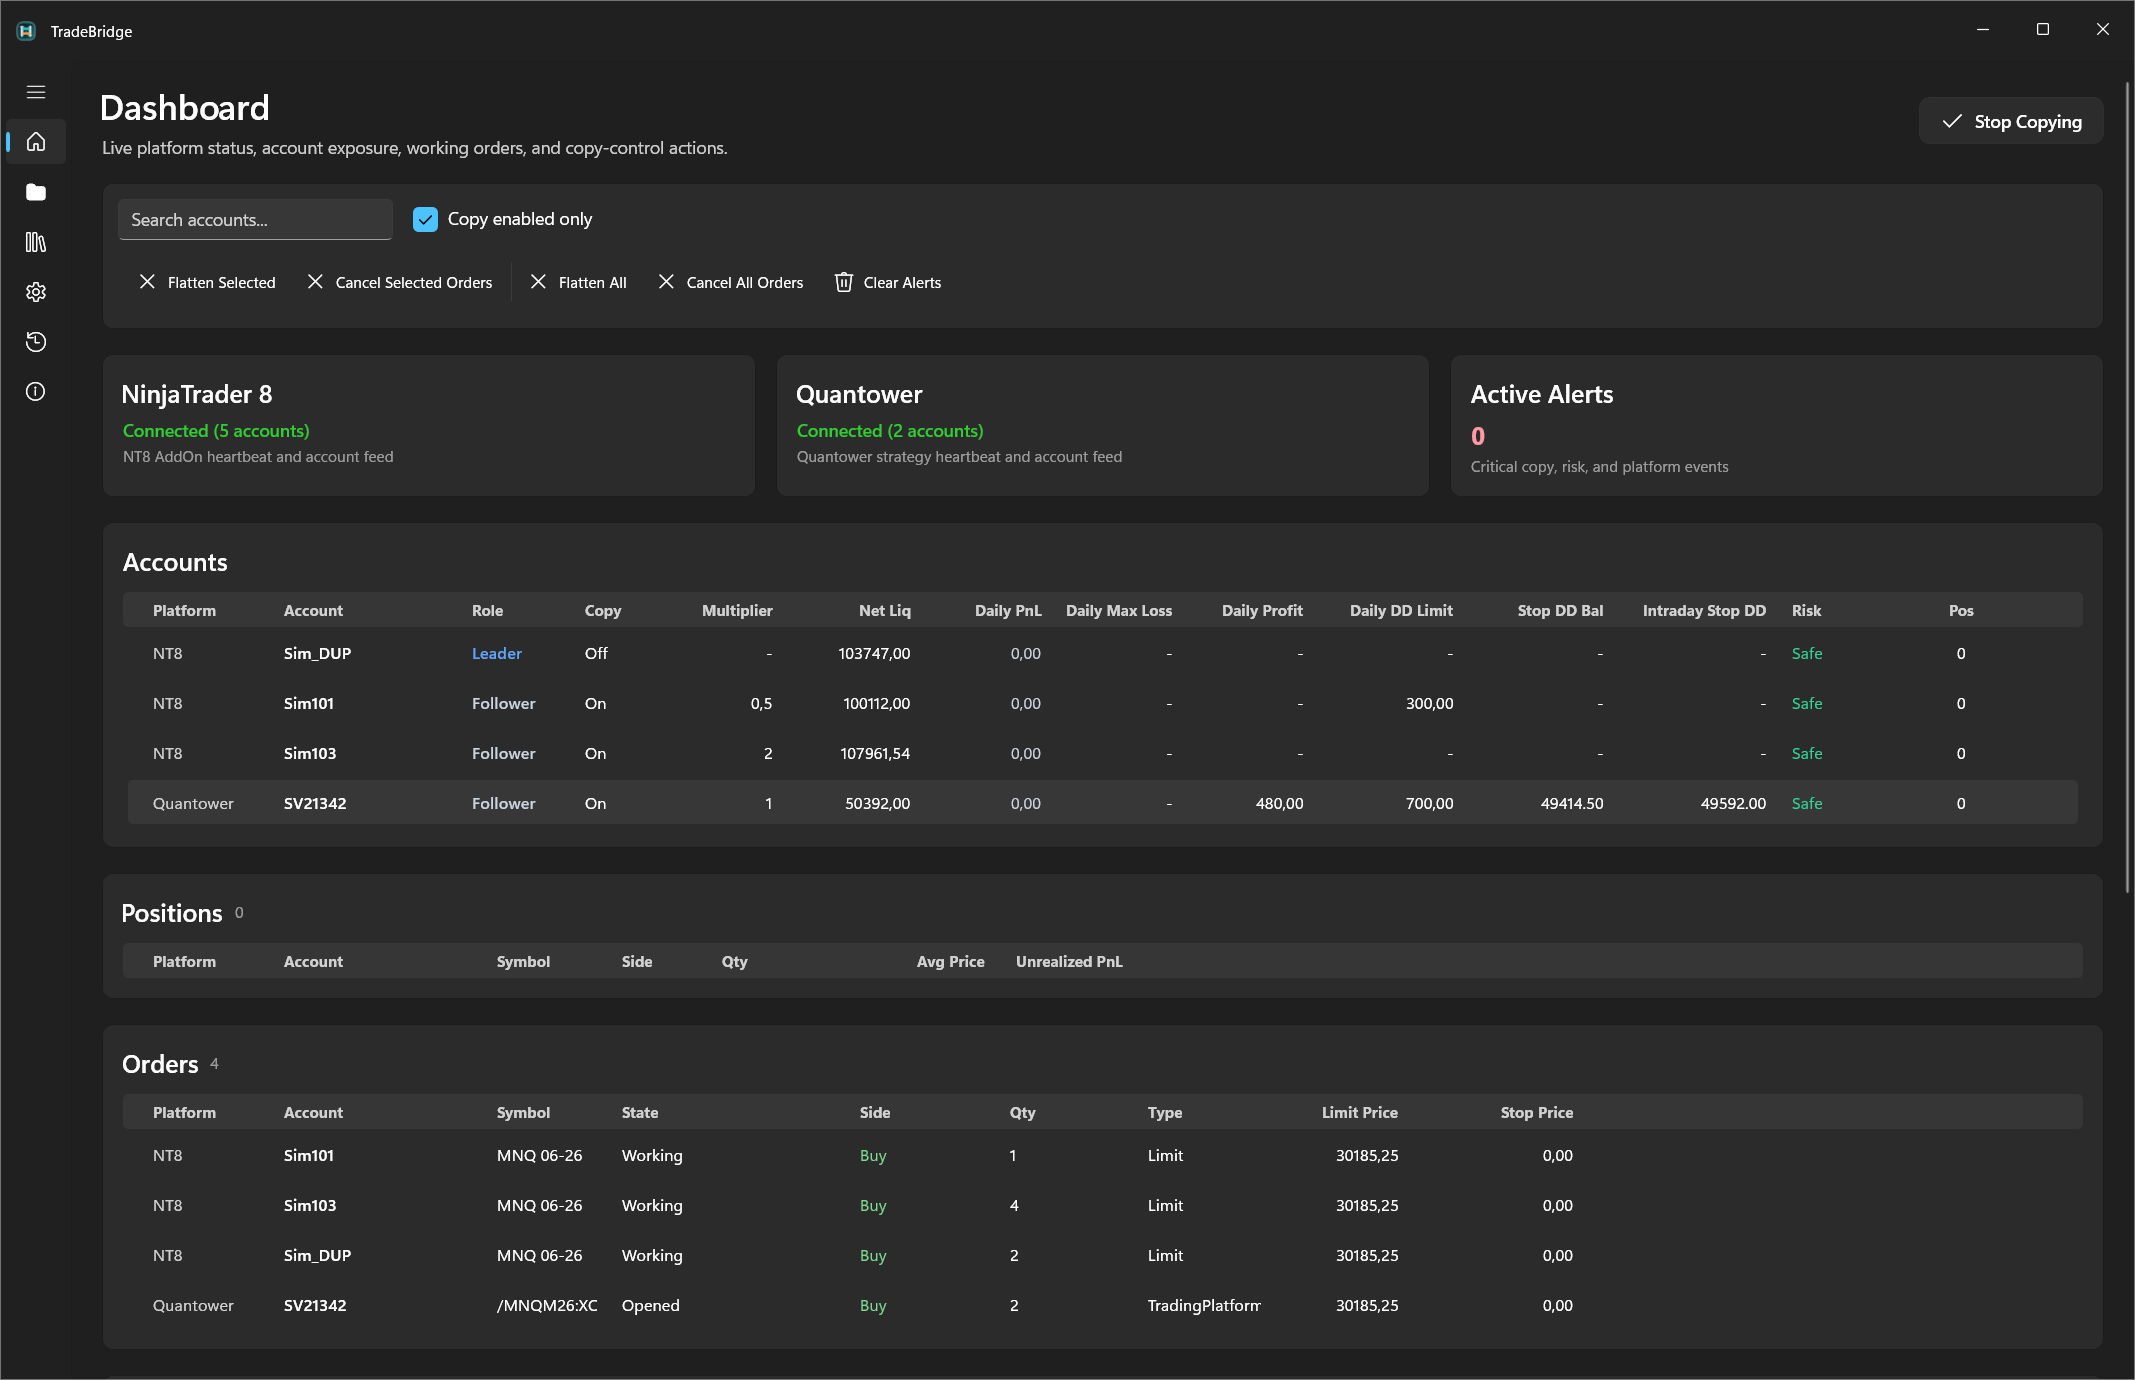Open the hamburger navigation menu
2135x1380 pixels.
(36, 92)
